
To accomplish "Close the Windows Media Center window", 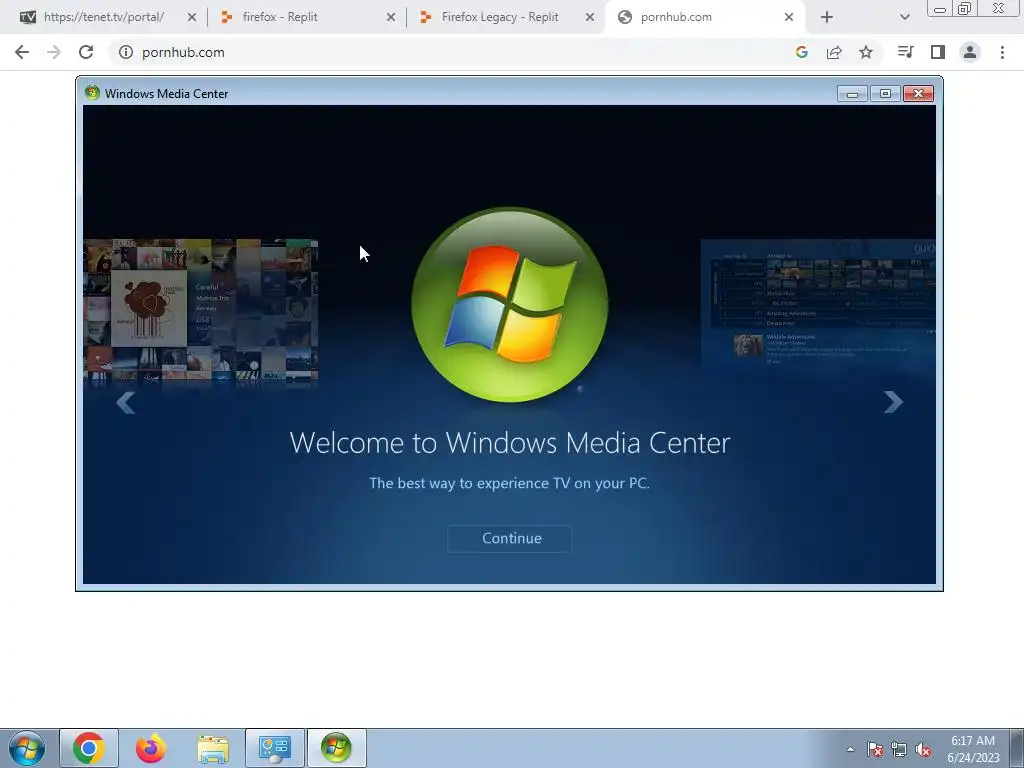I will (x=918, y=94).
